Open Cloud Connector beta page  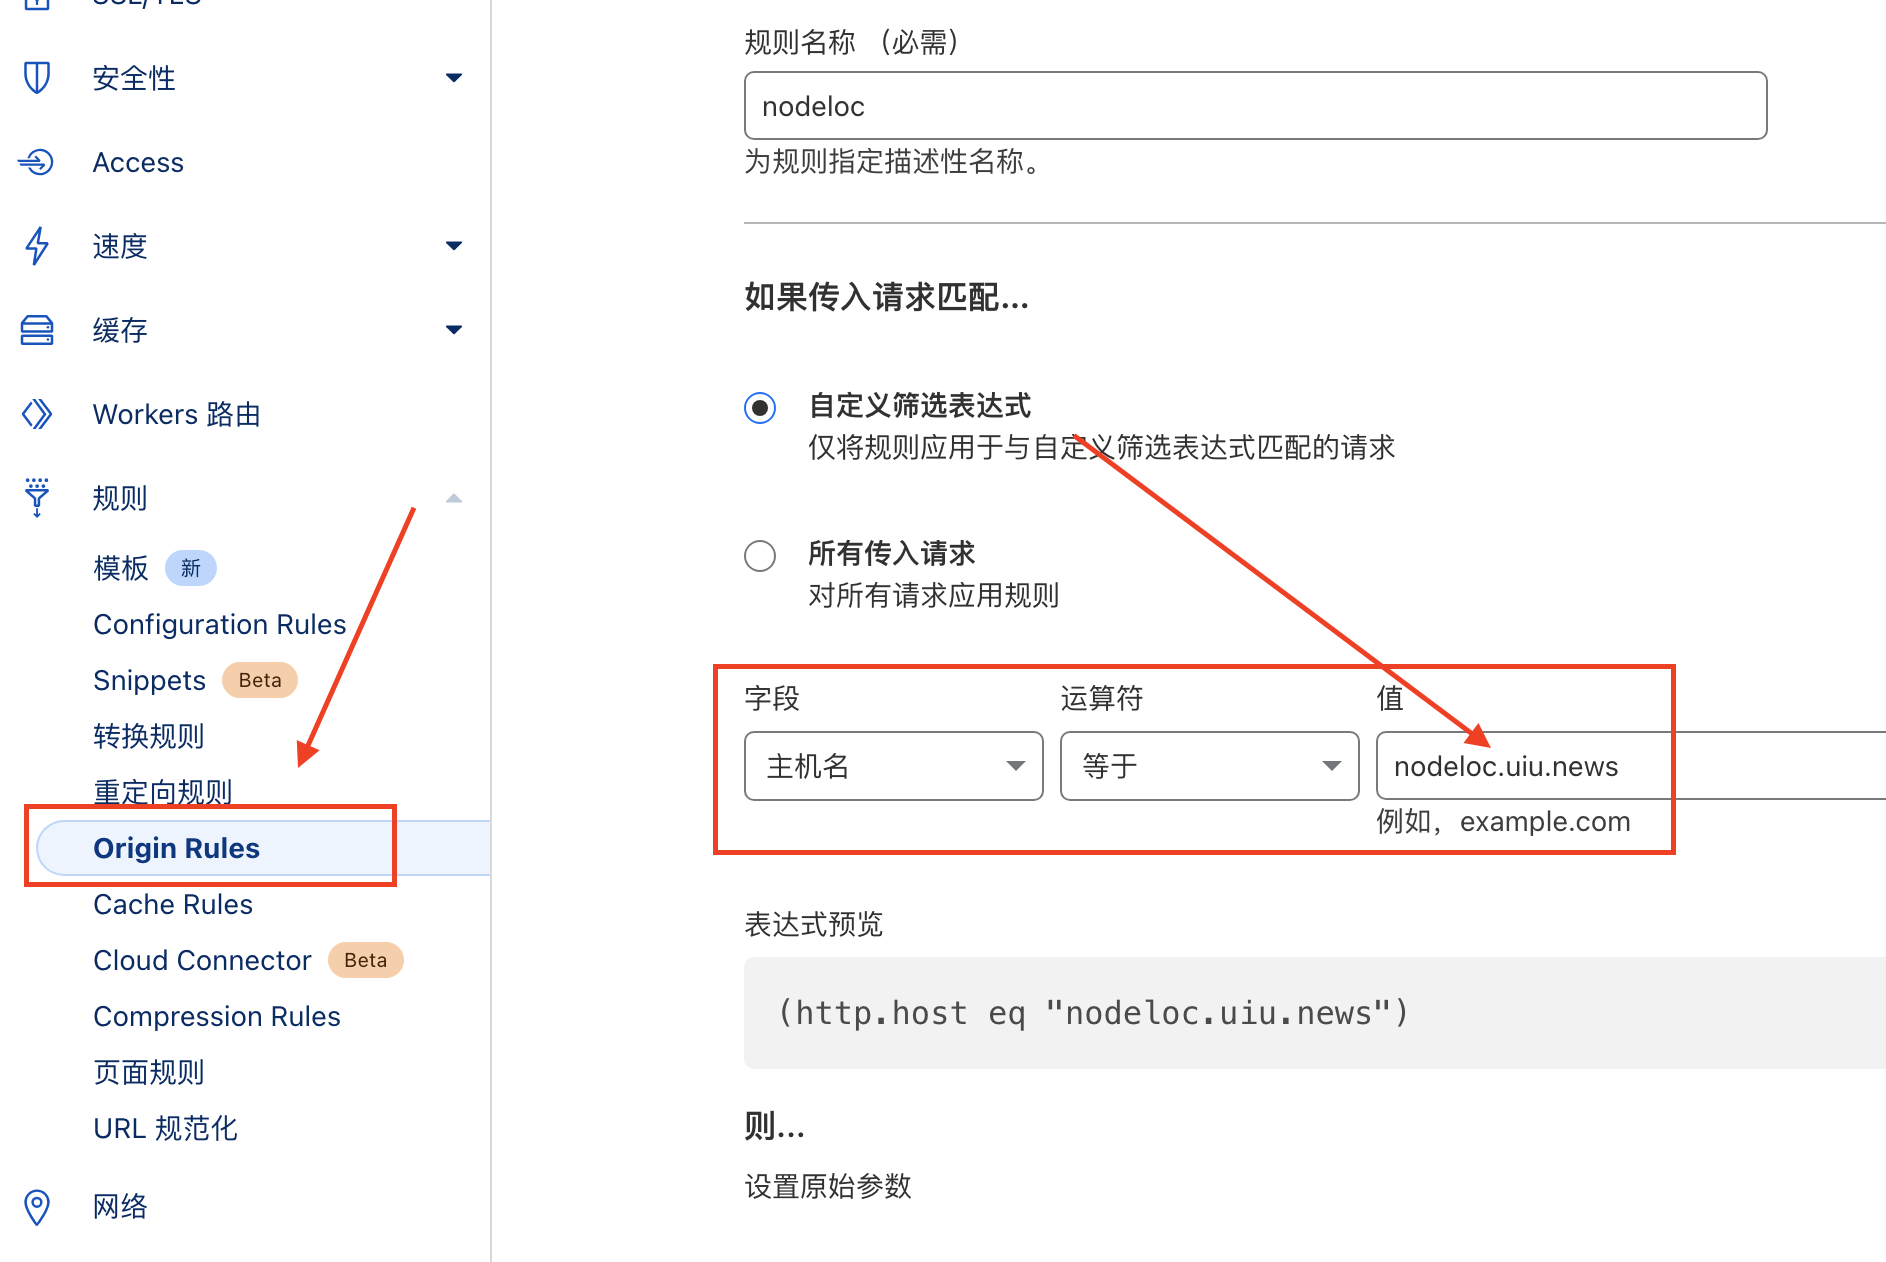(x=202, y=960)
